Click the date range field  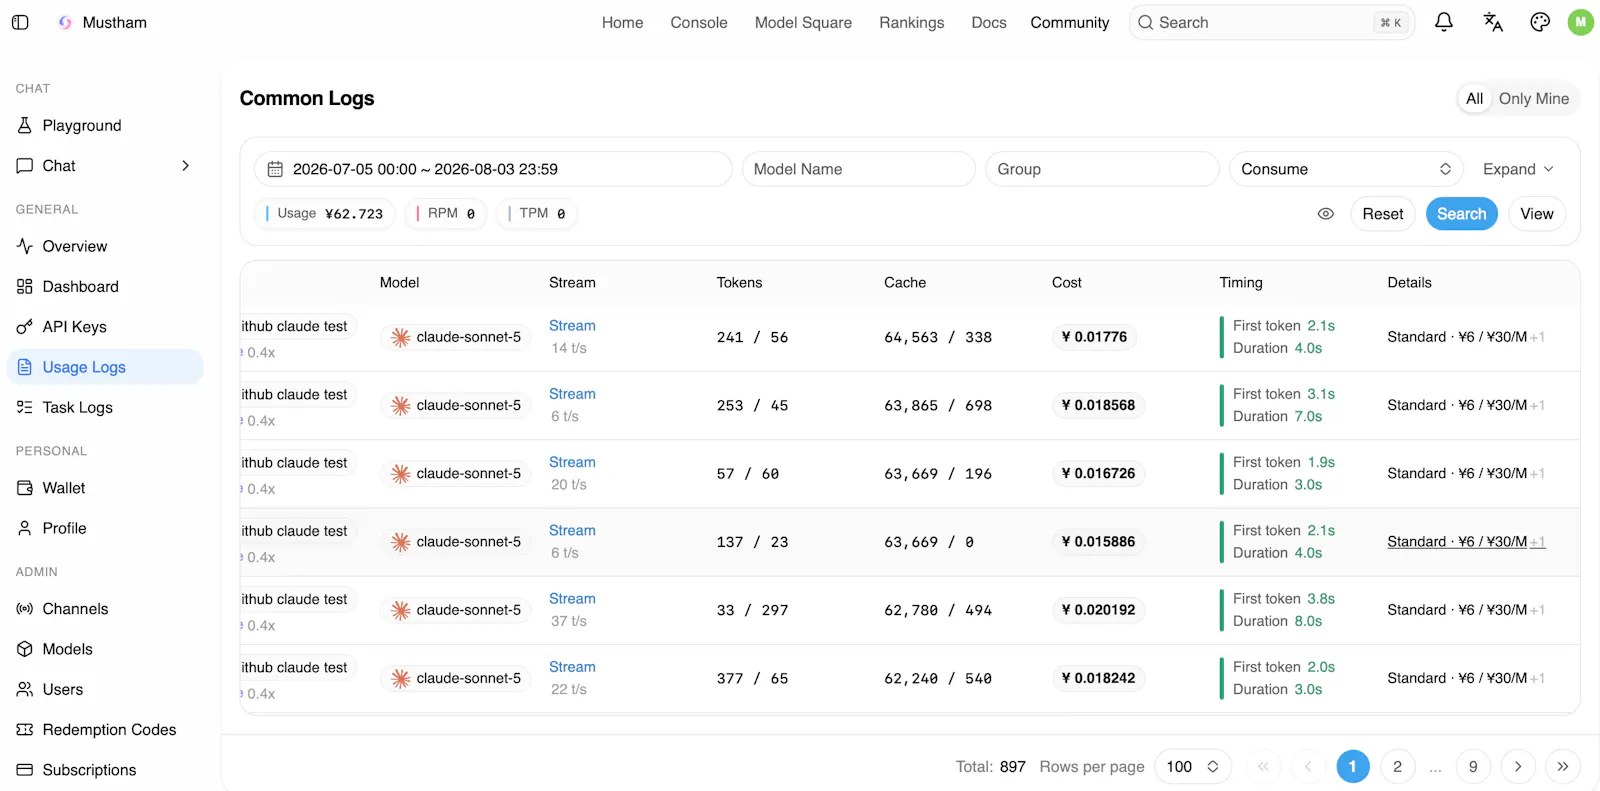[x=493, y=169]
